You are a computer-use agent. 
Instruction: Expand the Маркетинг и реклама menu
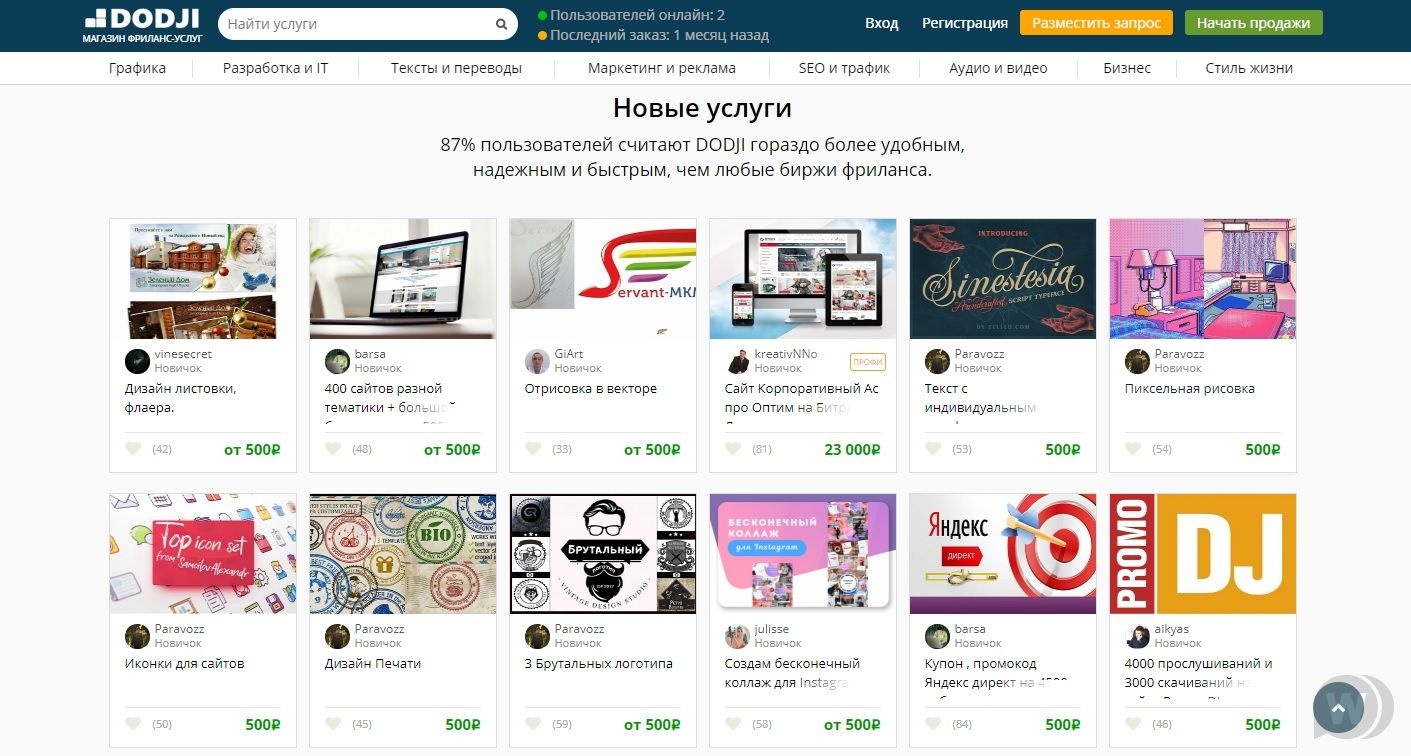click(662, 68)
